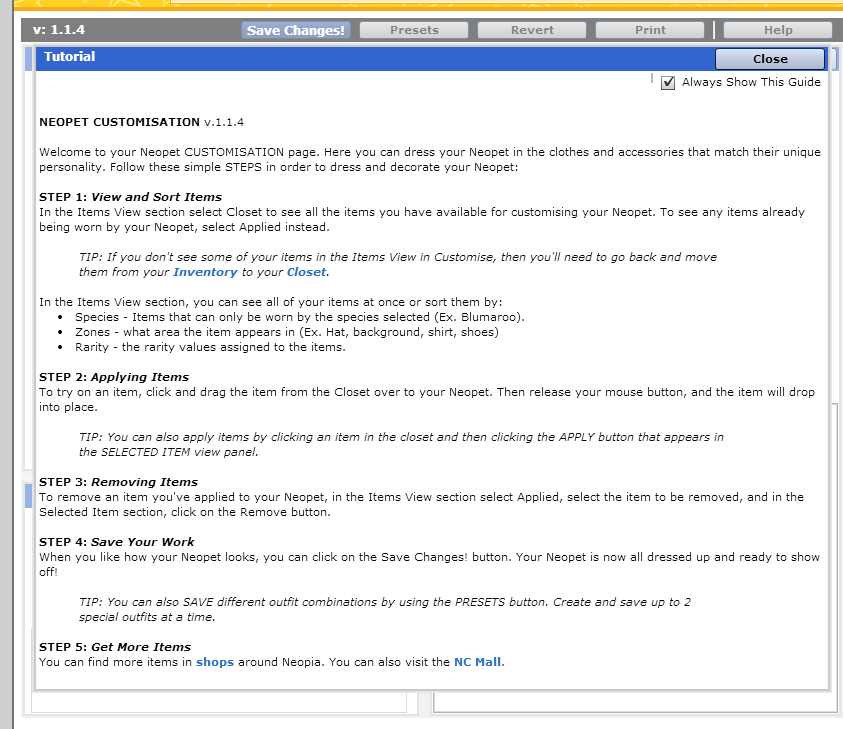This screenshot has height=729, width=843.
Task: Click the v: 1.1.4 version label
Action: click(59, 30)
